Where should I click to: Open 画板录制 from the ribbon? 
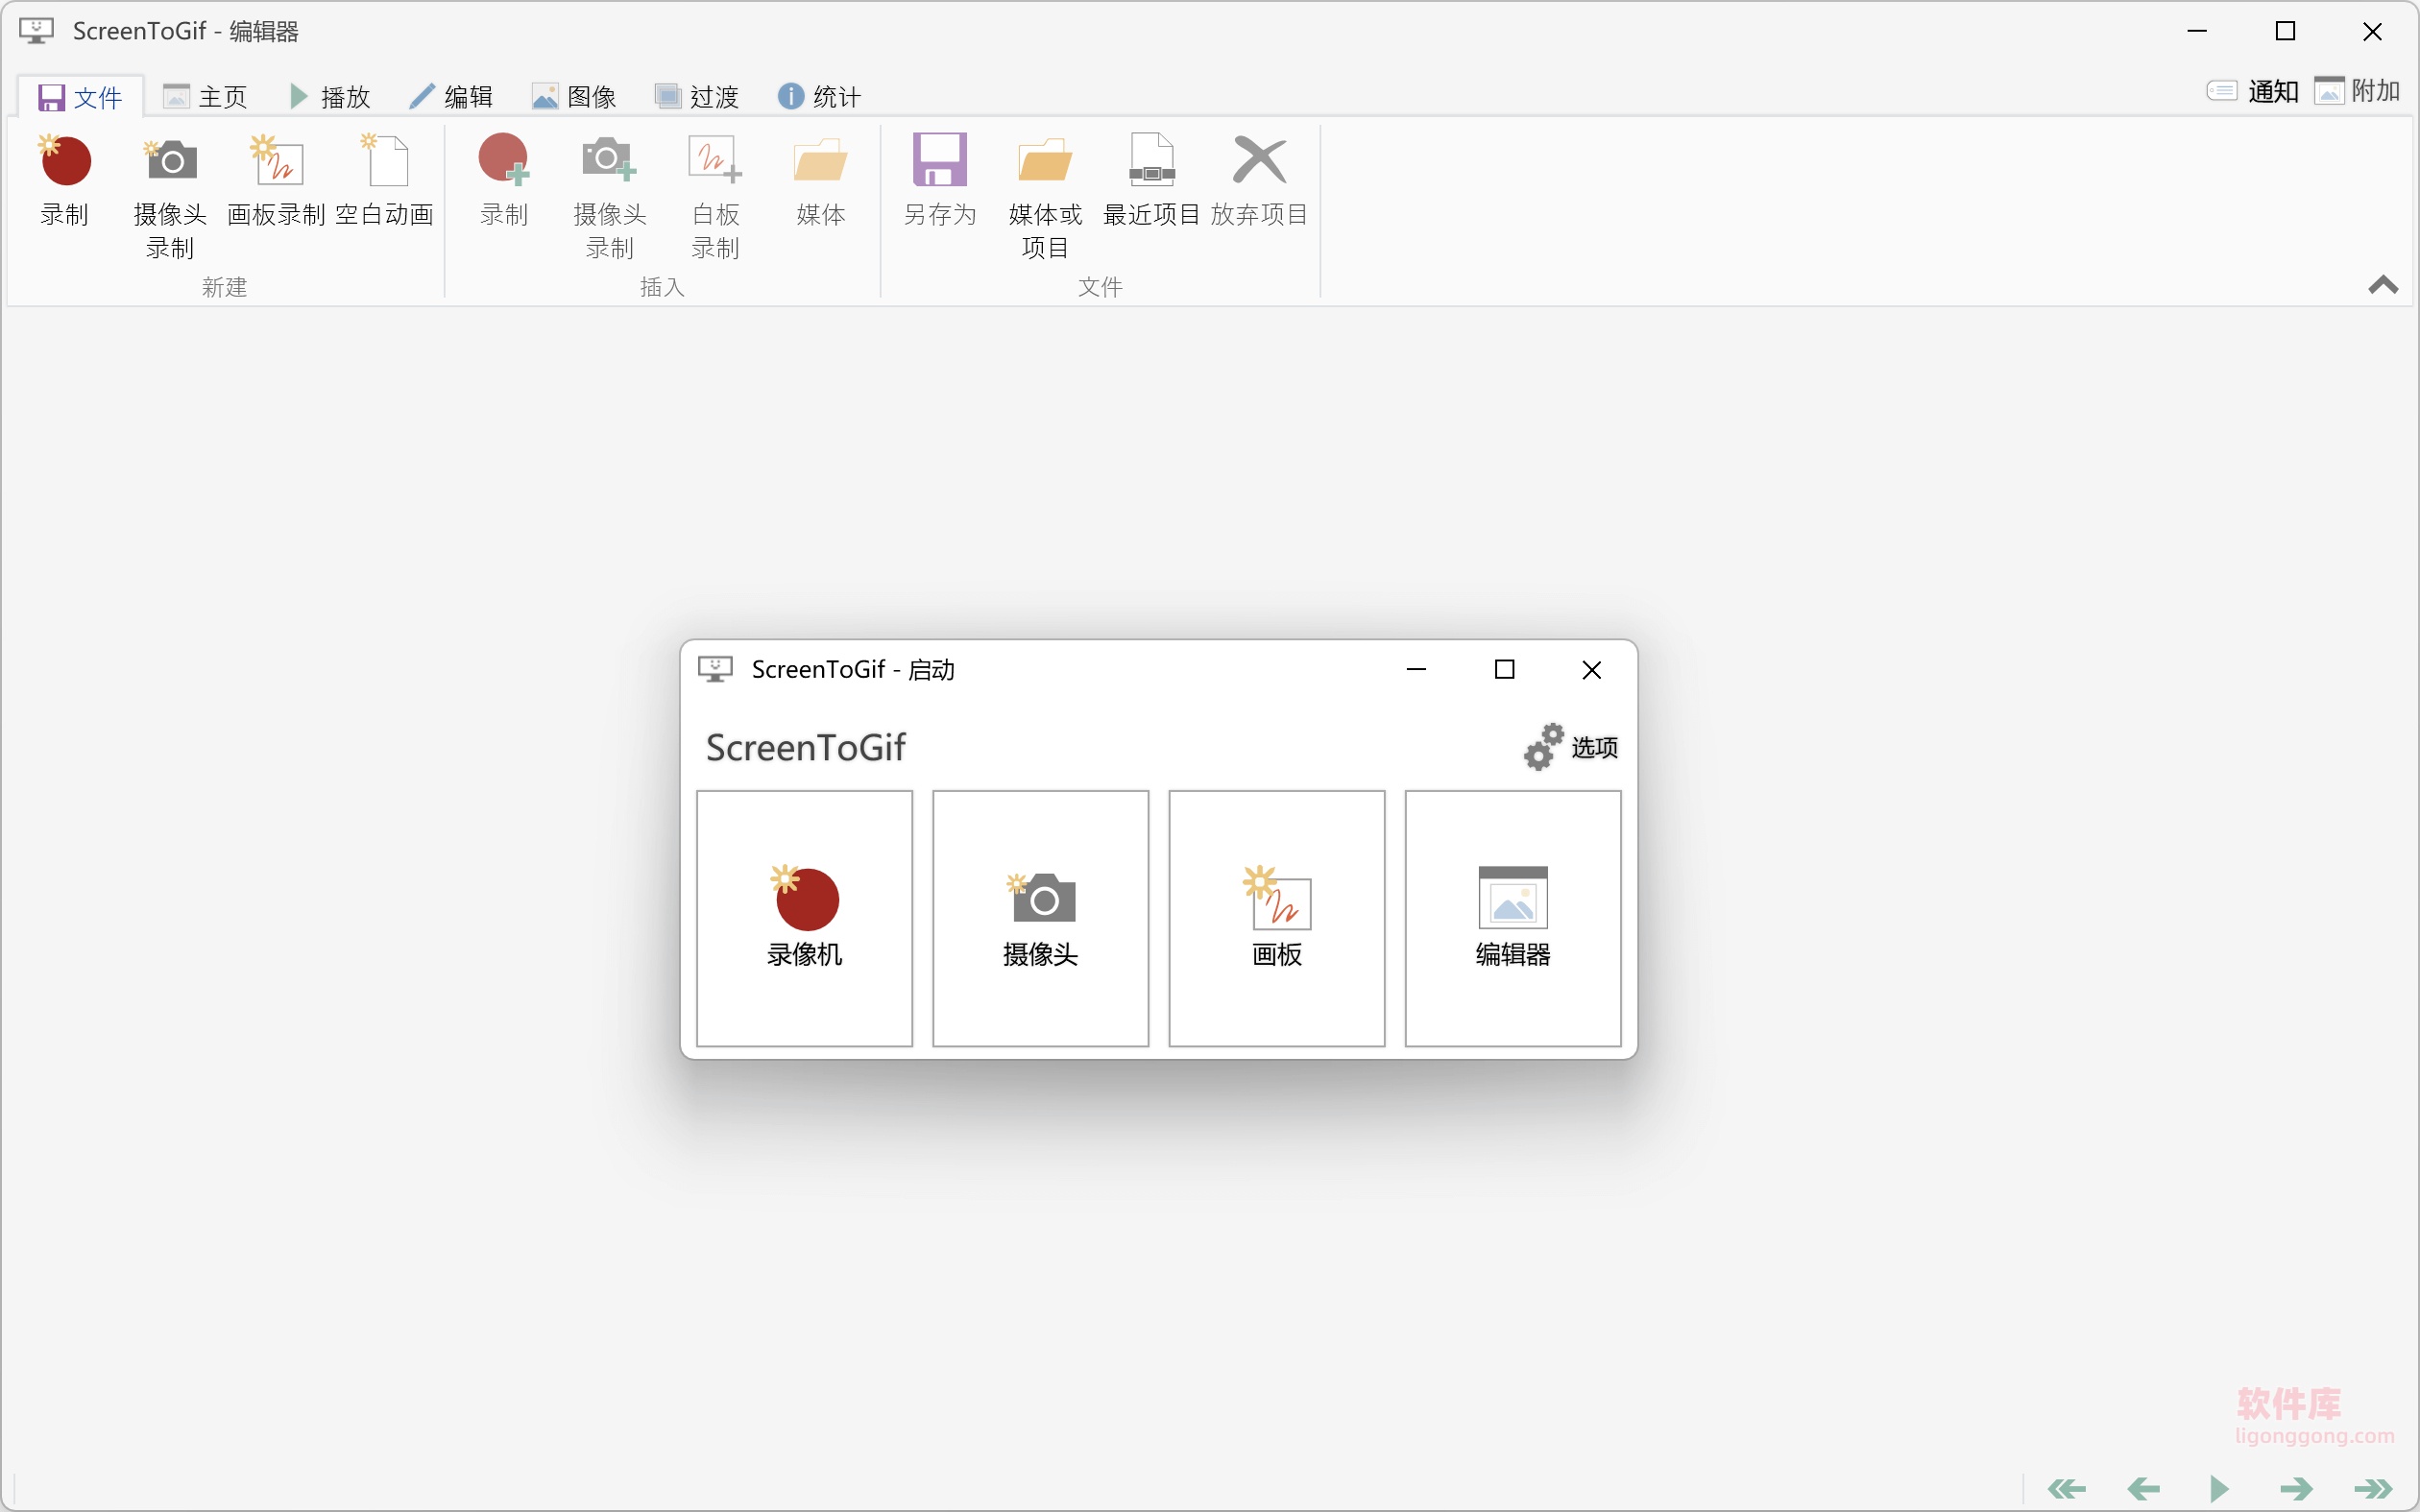point(277,161)
